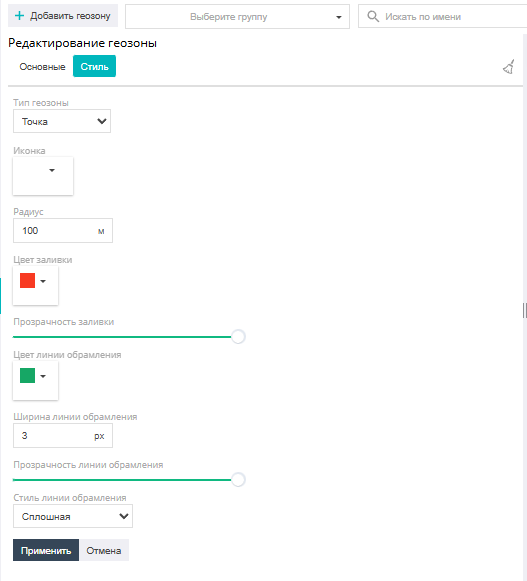Open the Иконка picker dropdown
The height and width of the screenshot is (581, 527).
(52, 170)
